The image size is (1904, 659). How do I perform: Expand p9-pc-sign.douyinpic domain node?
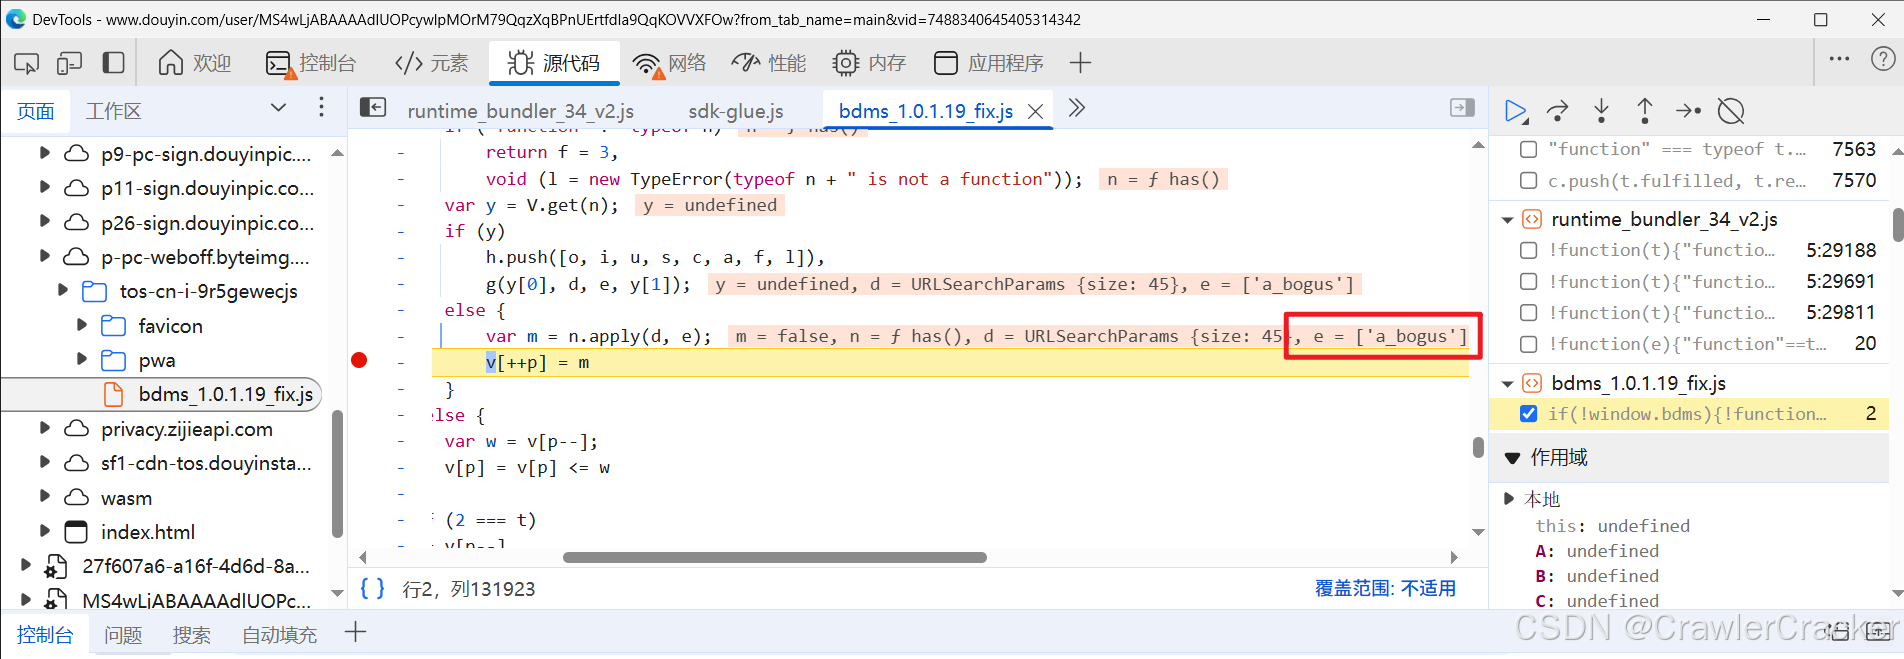(x=44, y=153)
